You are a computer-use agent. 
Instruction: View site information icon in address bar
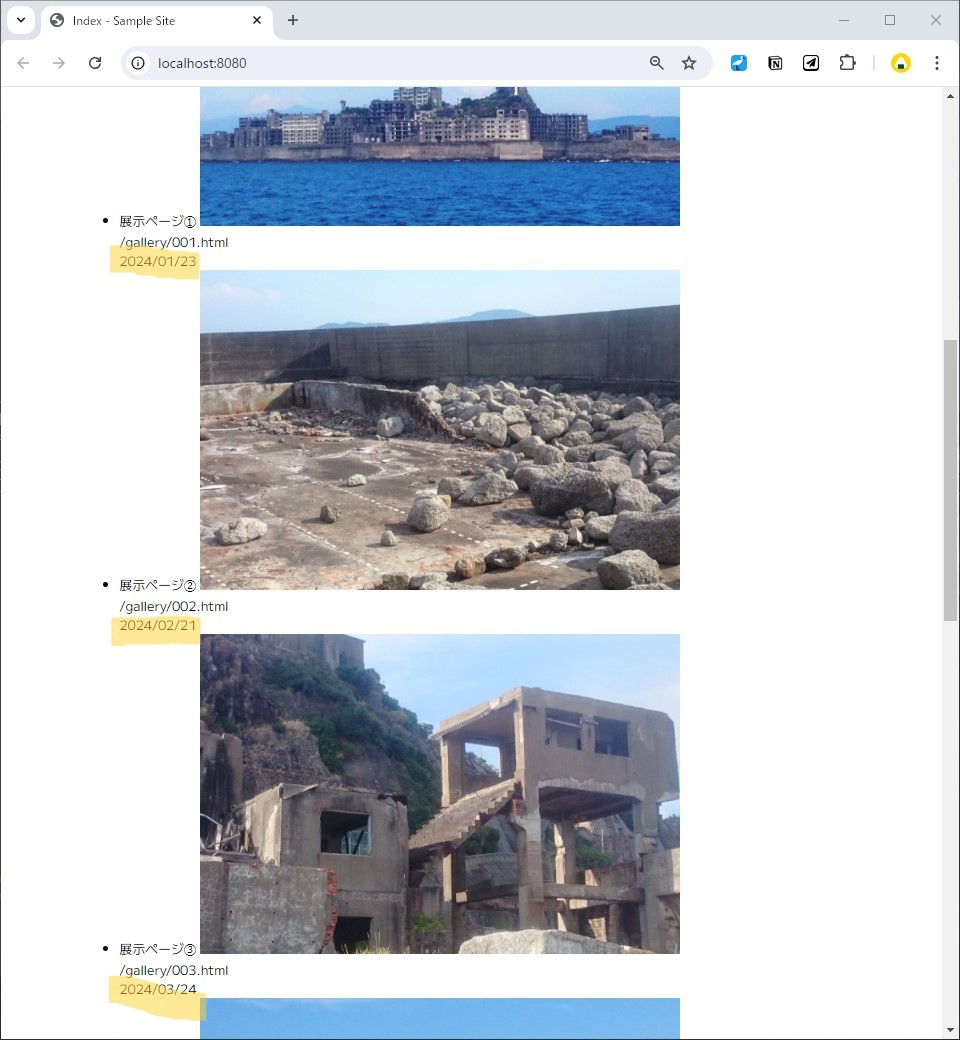pos(138,63)
